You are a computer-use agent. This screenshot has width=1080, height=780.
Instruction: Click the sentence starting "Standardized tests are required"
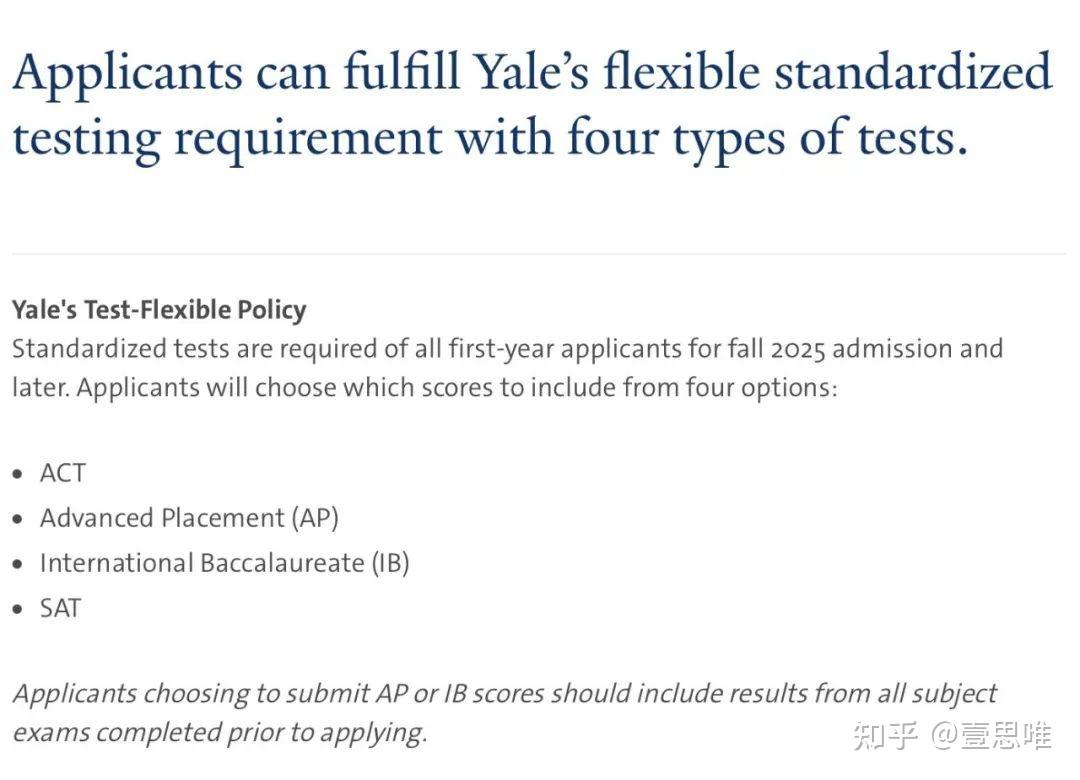tap(507, 349)
